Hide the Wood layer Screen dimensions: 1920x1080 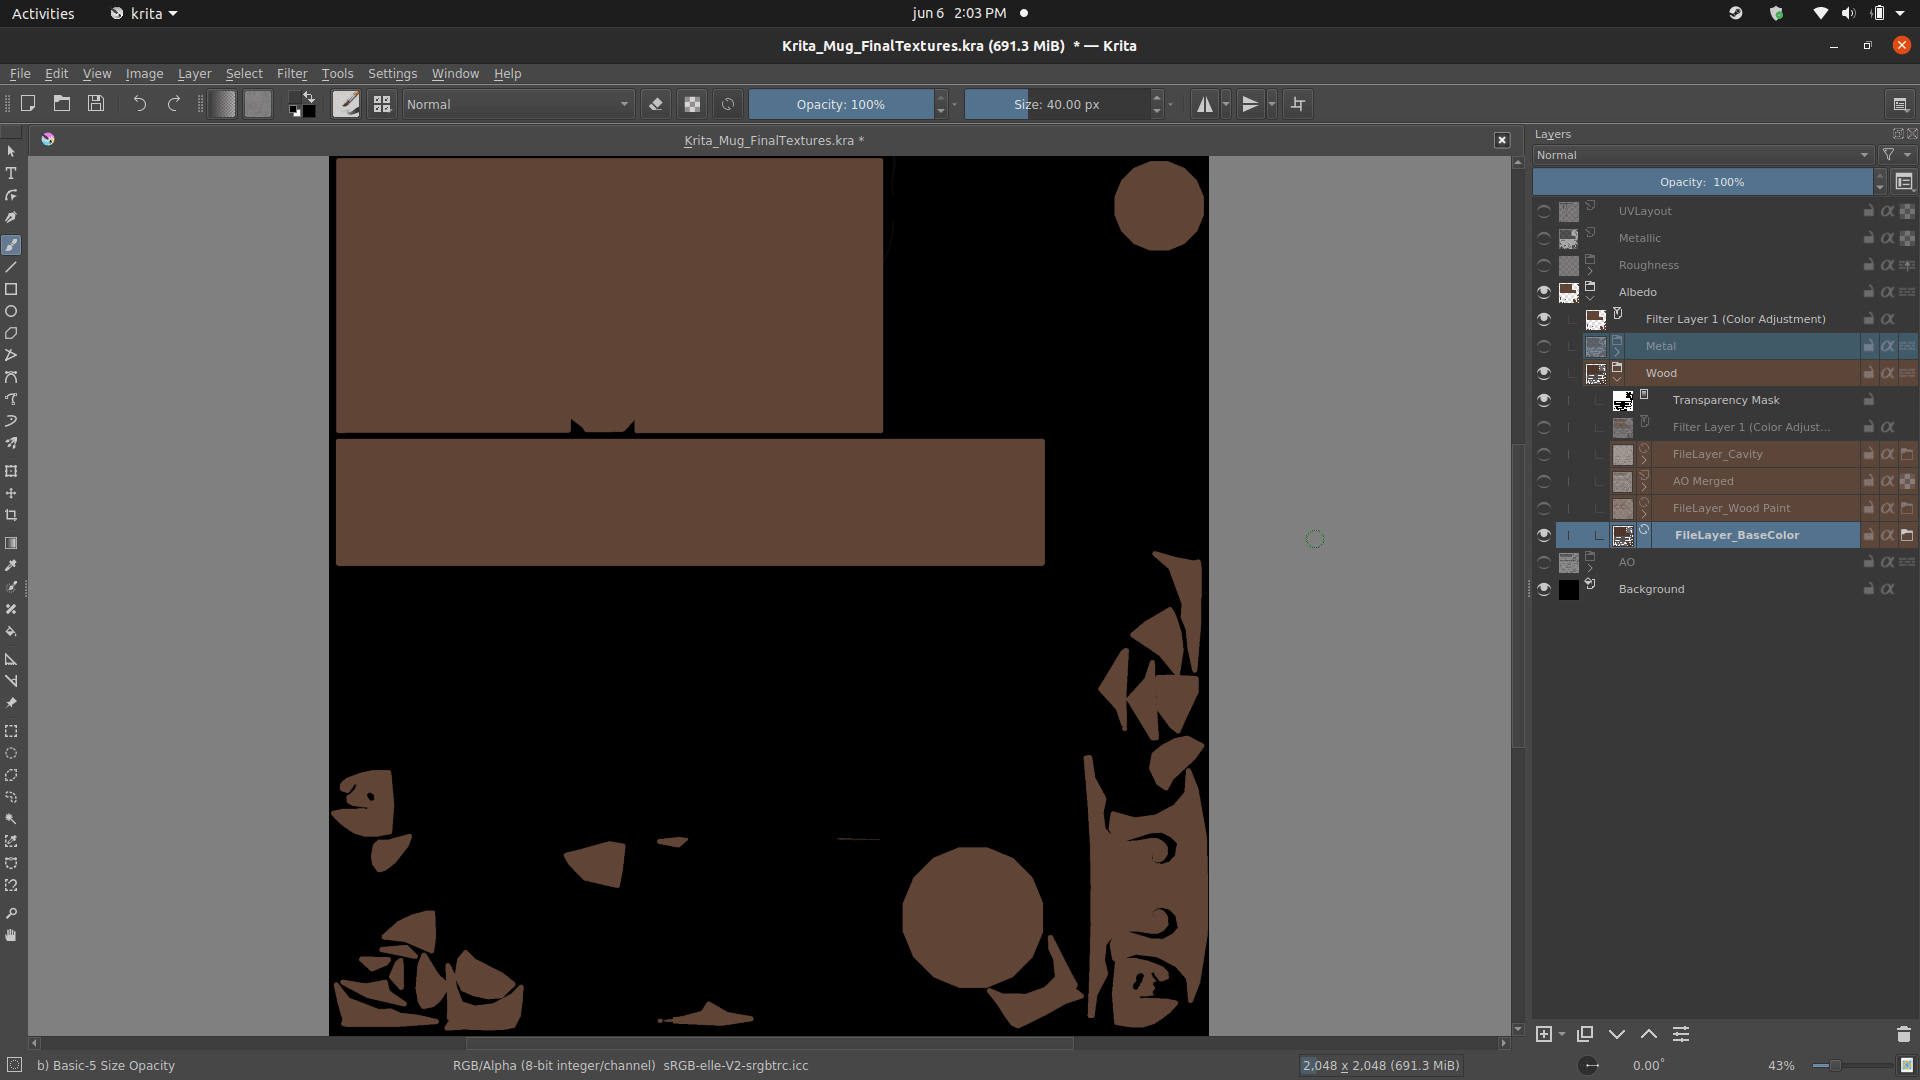point(1543,373)
